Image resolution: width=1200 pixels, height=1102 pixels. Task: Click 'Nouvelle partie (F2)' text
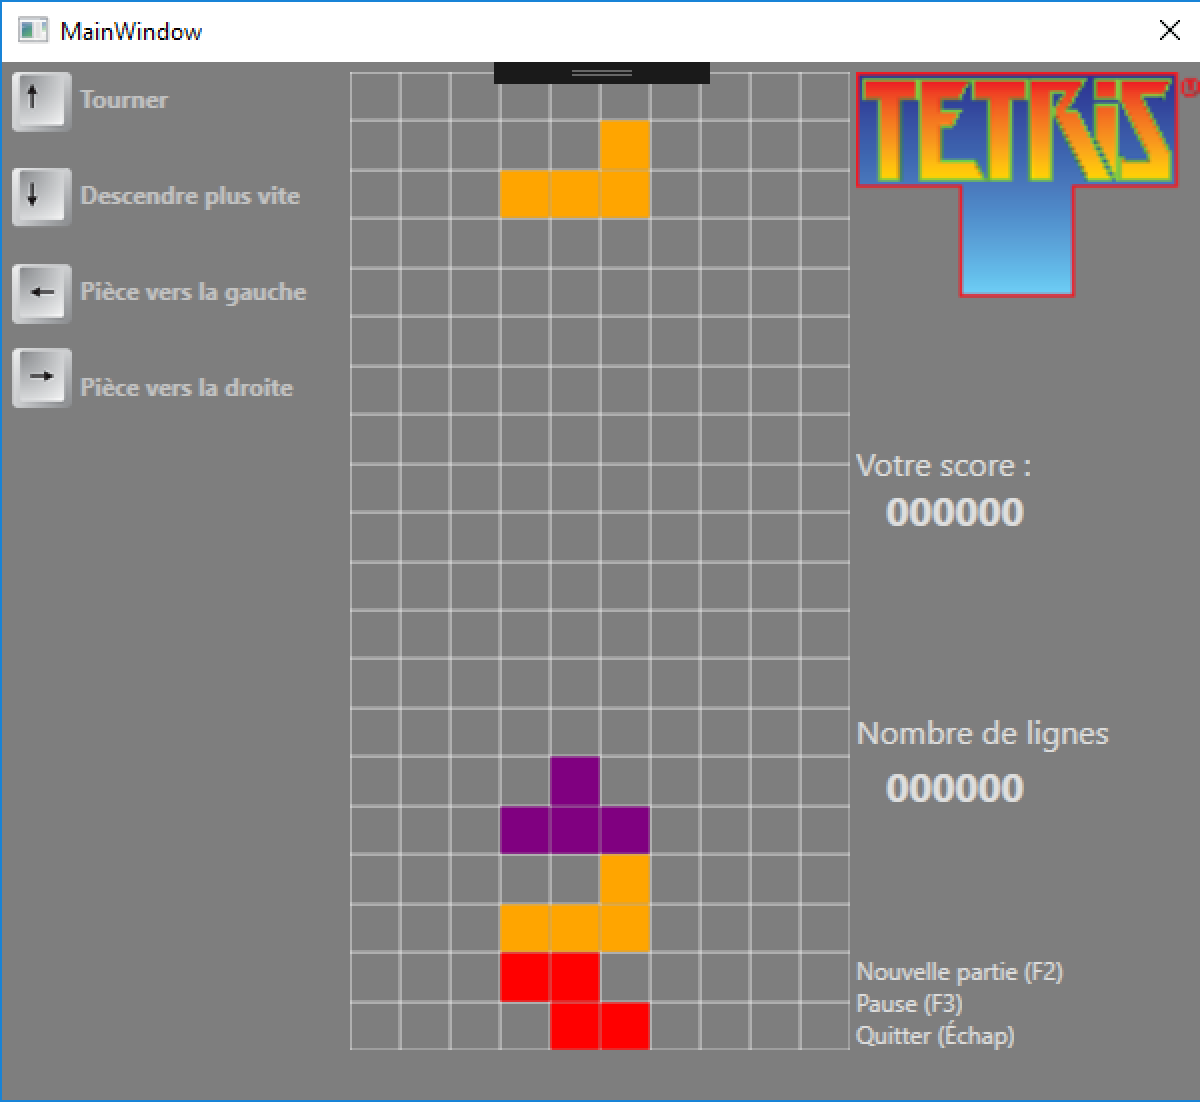pyautogui.click(x=959, y=971)
